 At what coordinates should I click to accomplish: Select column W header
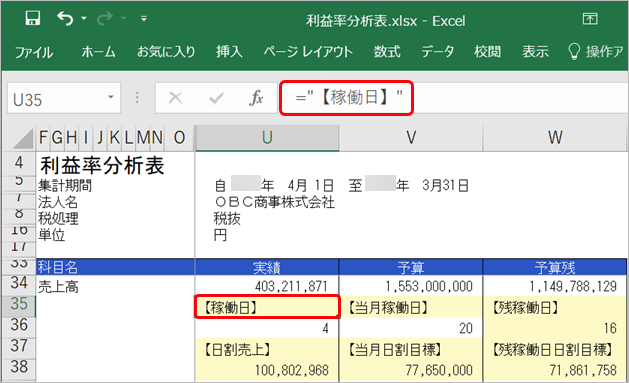pos(555,138)
